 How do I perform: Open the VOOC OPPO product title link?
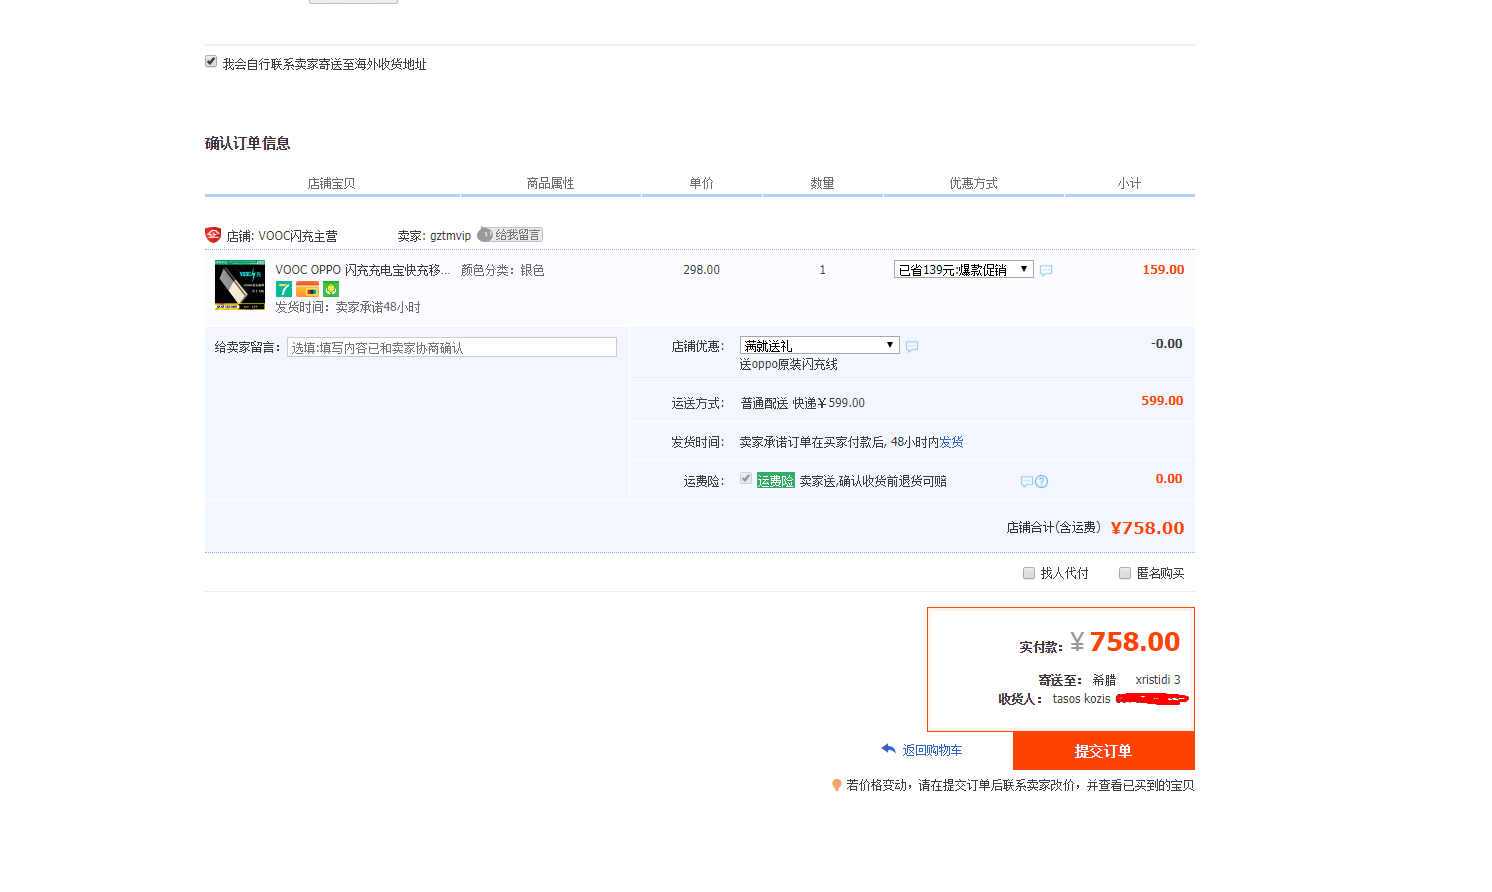tap(362, 270)
